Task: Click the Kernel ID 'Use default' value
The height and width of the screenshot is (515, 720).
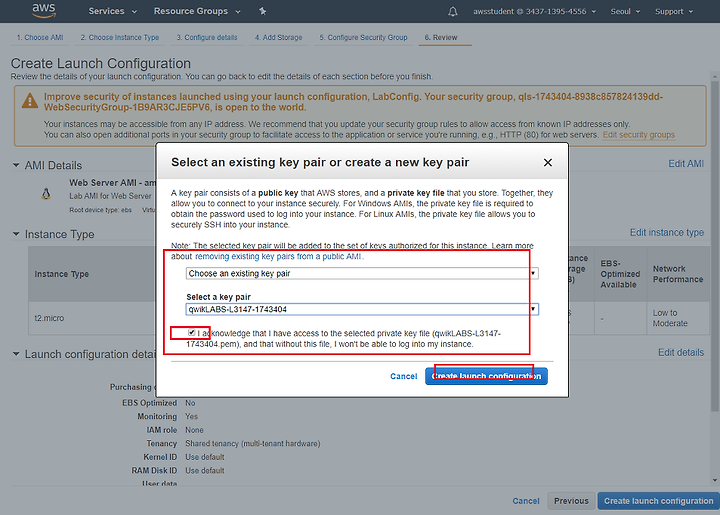Action: point(205,457)
